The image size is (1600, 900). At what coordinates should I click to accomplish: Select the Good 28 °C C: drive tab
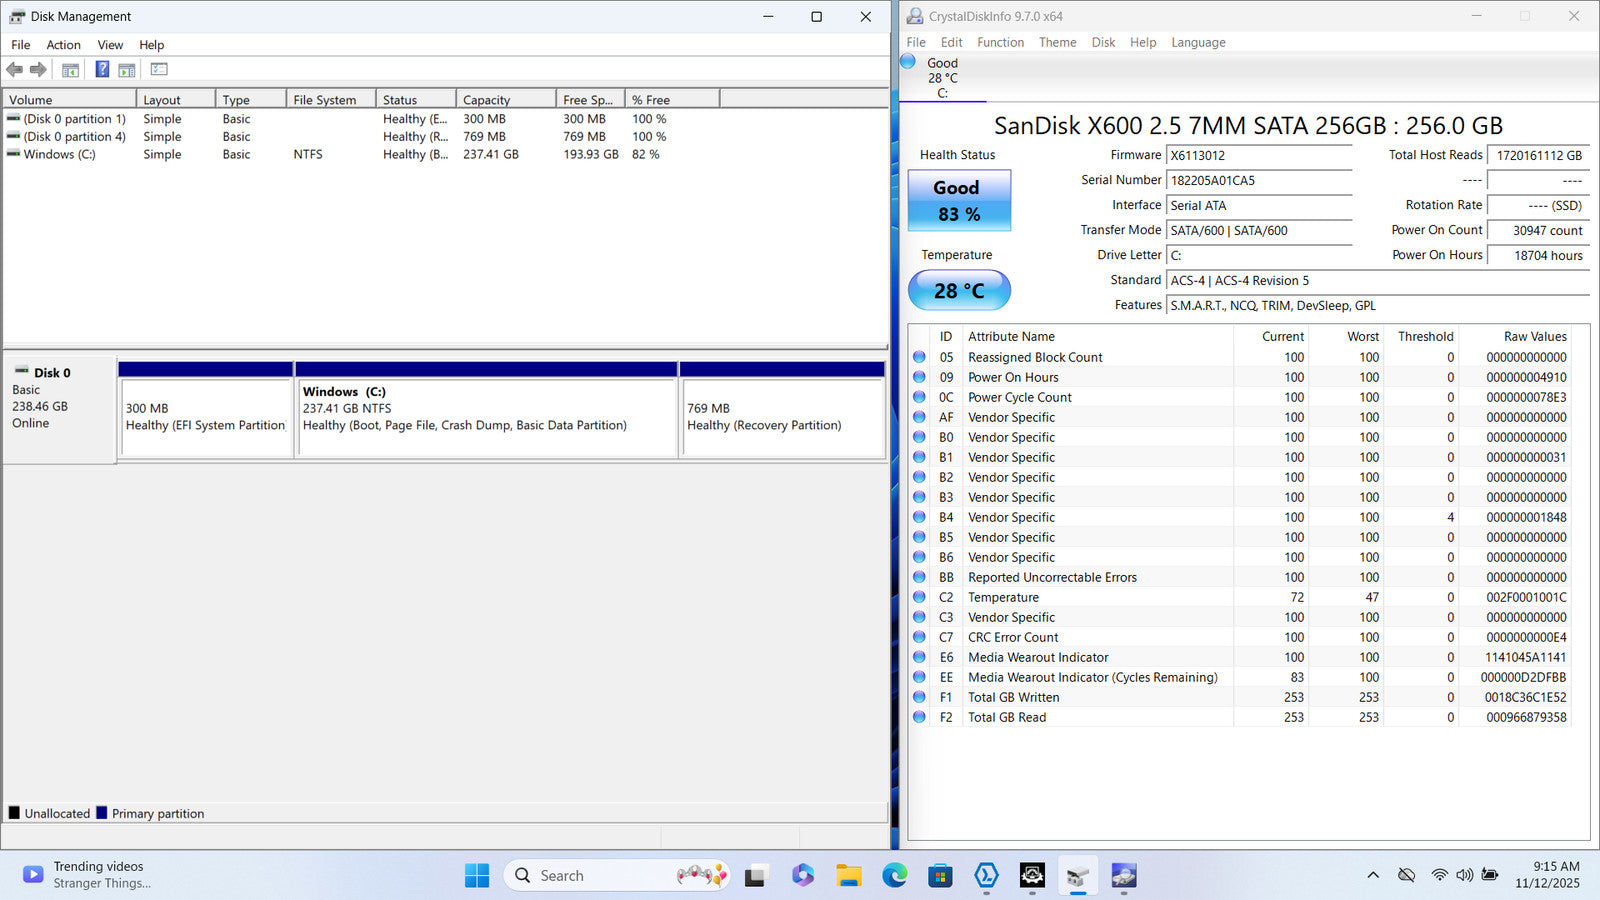point(942,77)
